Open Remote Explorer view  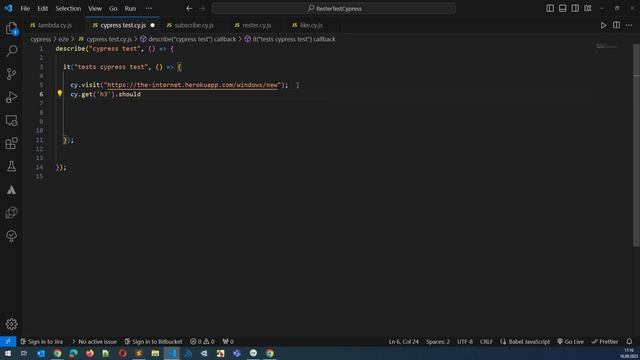(x=11, y=120)
